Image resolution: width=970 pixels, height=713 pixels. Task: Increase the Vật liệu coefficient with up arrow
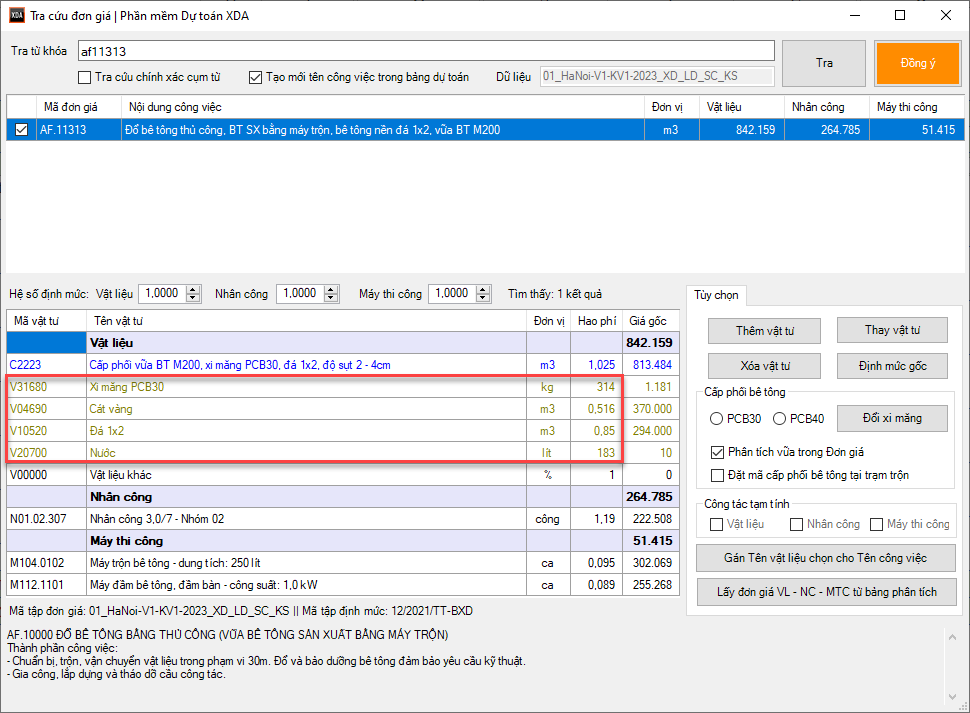[x=193, y=289]
